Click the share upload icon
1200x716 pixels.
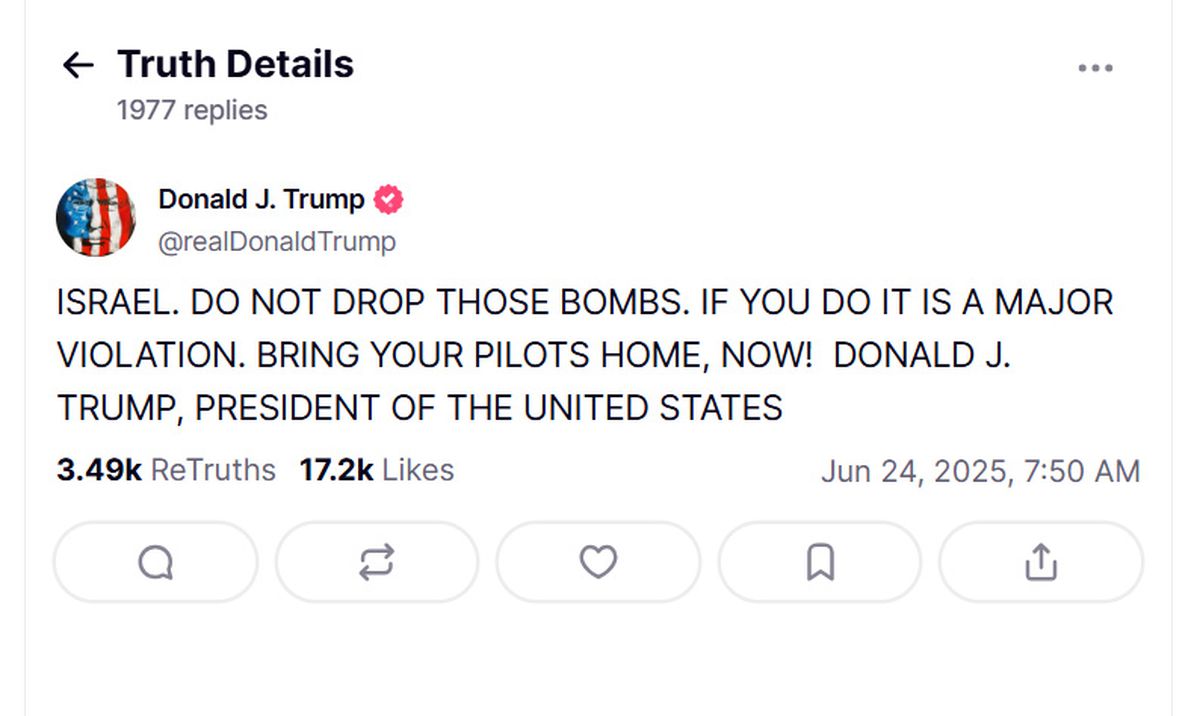tap(1040, 563)
